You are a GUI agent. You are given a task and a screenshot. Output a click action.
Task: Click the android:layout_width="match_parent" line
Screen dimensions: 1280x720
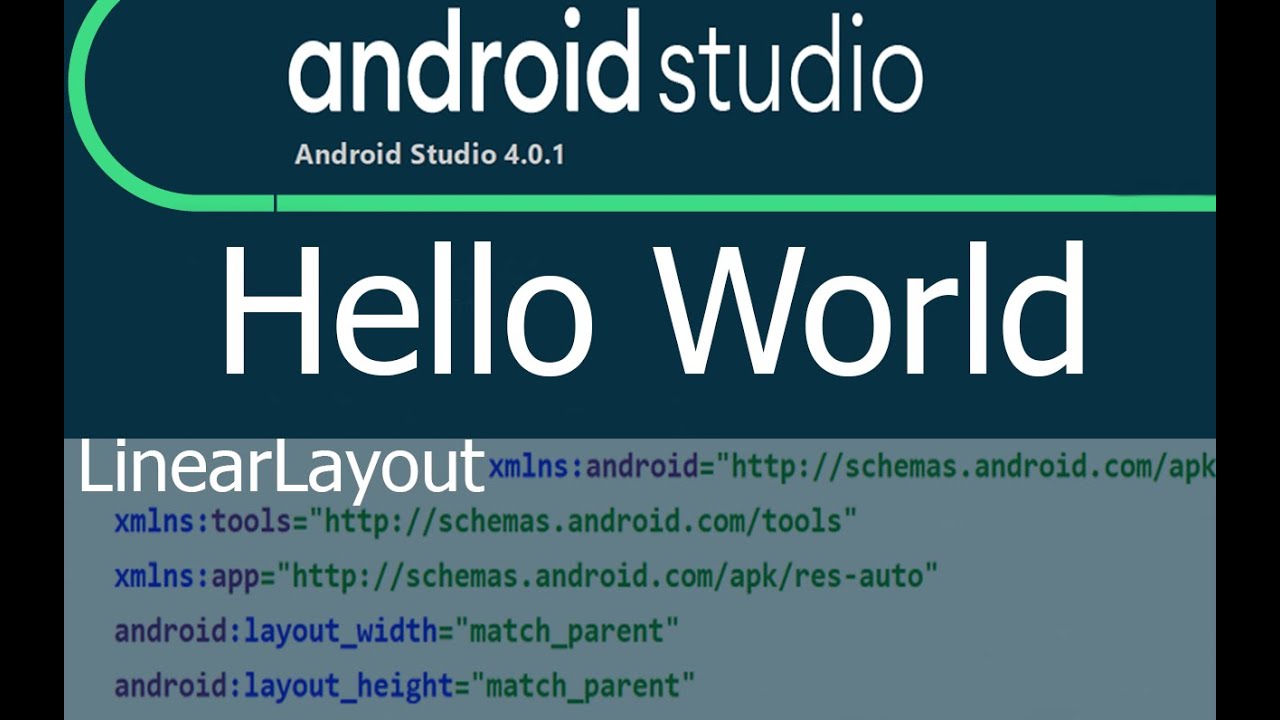pos(396,632)
